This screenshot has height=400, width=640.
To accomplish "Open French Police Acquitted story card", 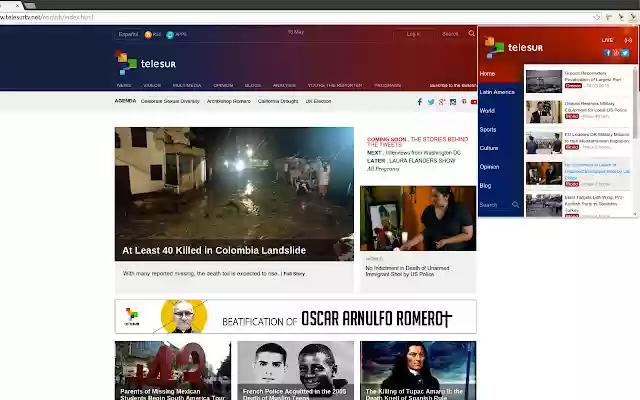I will click(x=296, y=371).
